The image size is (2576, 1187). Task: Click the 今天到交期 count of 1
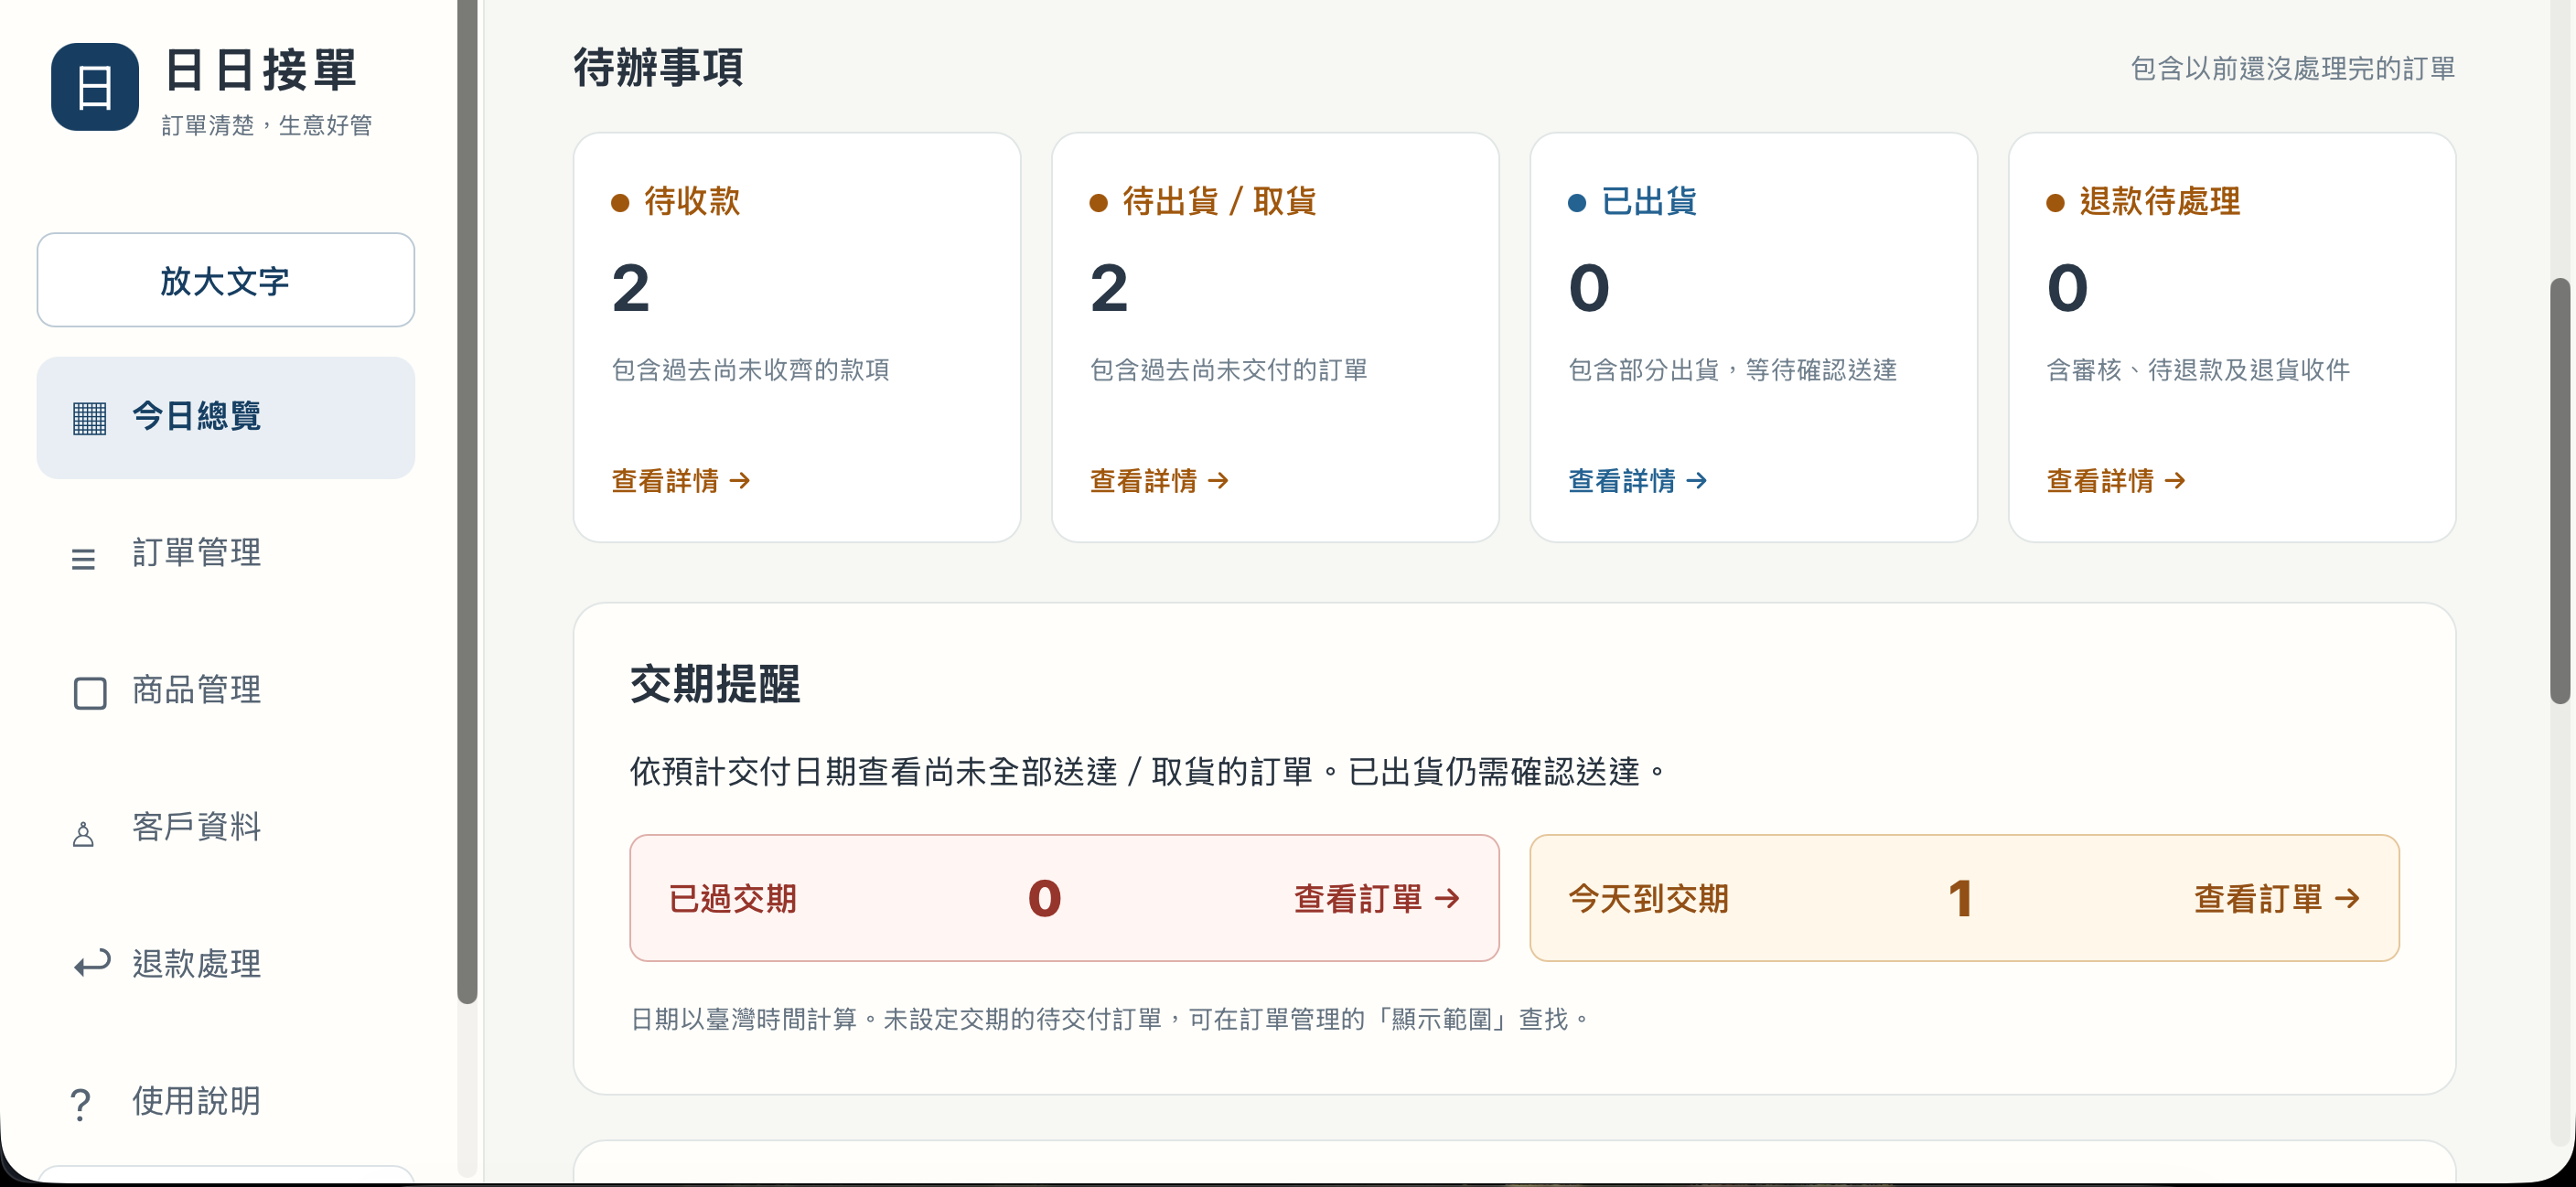1960,898
